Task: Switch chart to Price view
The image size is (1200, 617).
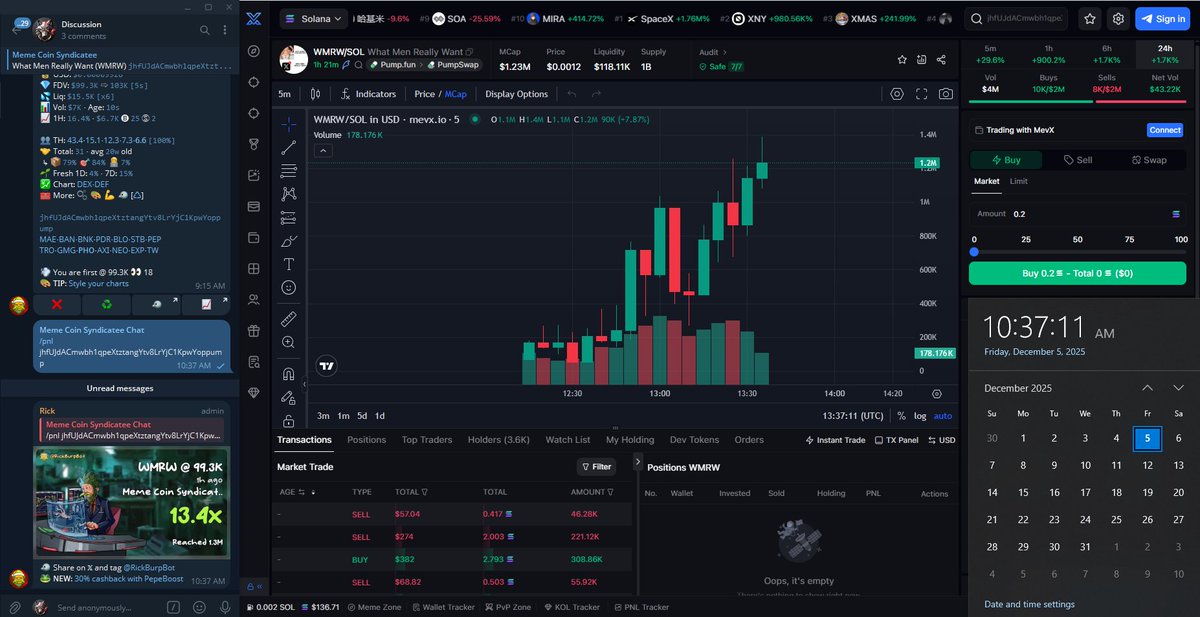Action: point(424,94)
